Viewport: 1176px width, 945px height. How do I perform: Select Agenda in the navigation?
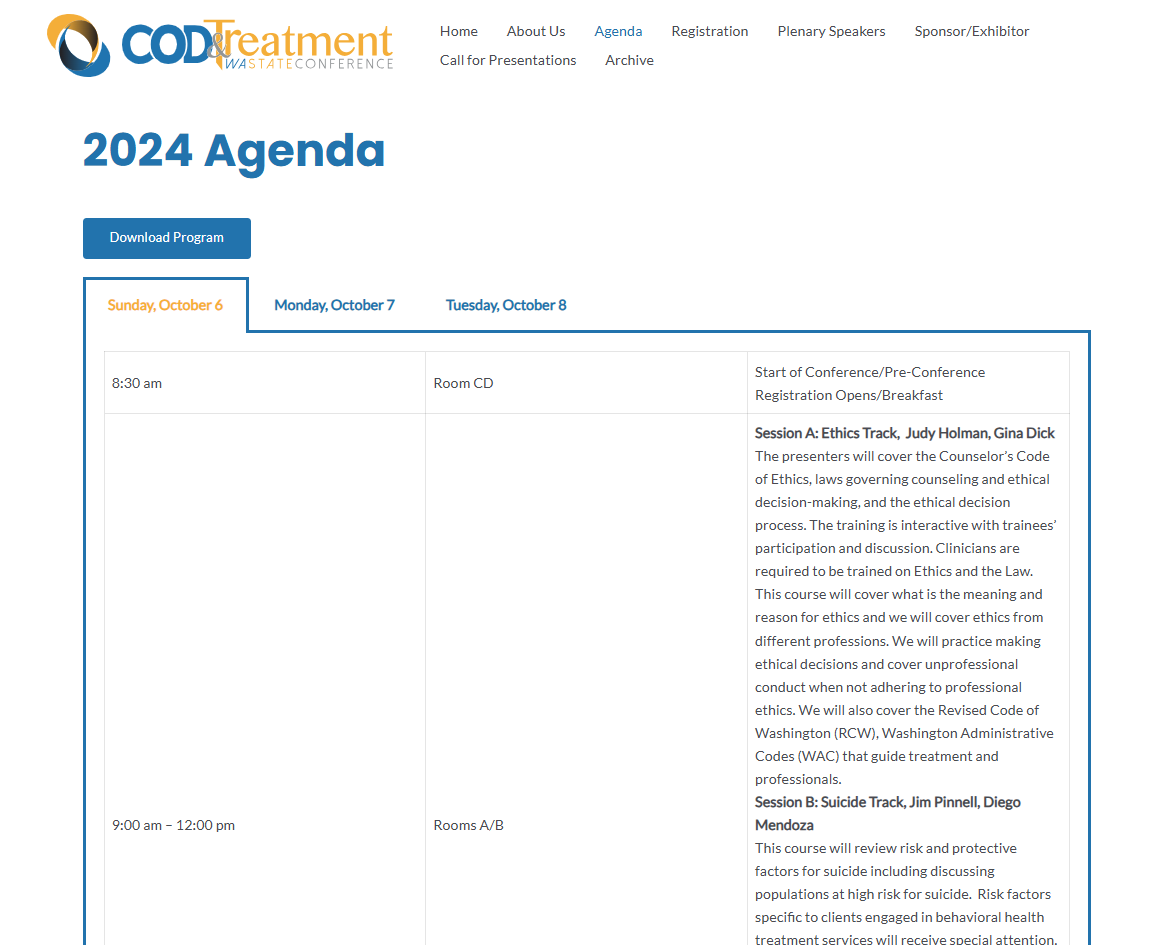coord(618,31)
